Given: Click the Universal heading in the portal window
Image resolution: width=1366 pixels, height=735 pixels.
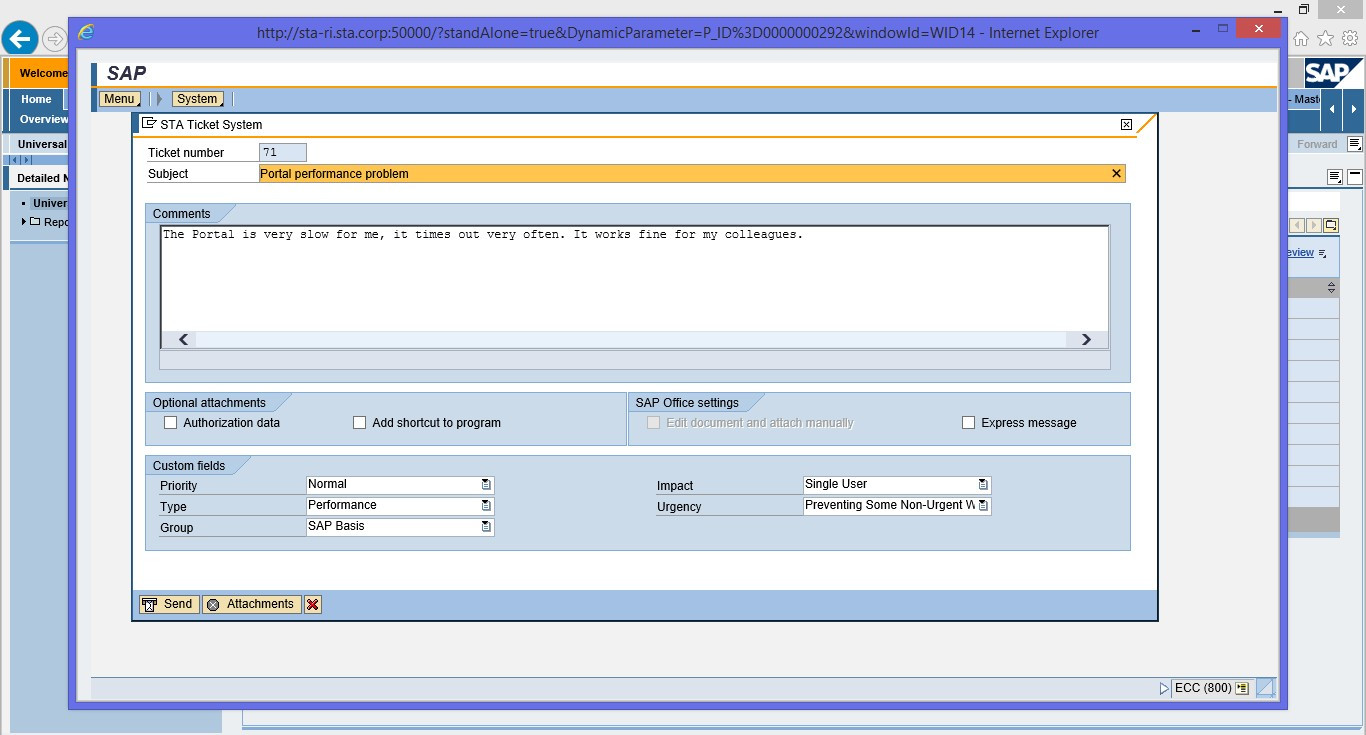Looking at the screenshot, I should [x=42, y=144].
